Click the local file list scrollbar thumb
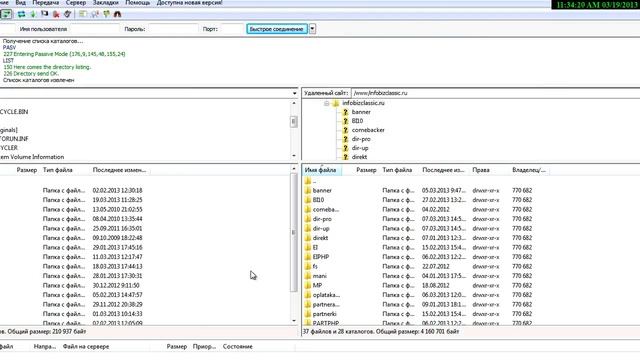This screenshot has height=360, width=640. coord(294,232)
